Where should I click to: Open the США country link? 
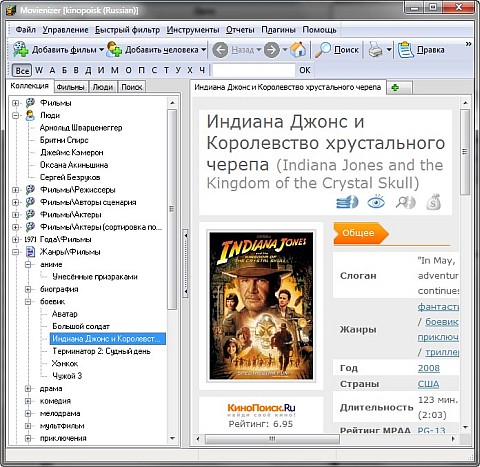tap(428, 384)
